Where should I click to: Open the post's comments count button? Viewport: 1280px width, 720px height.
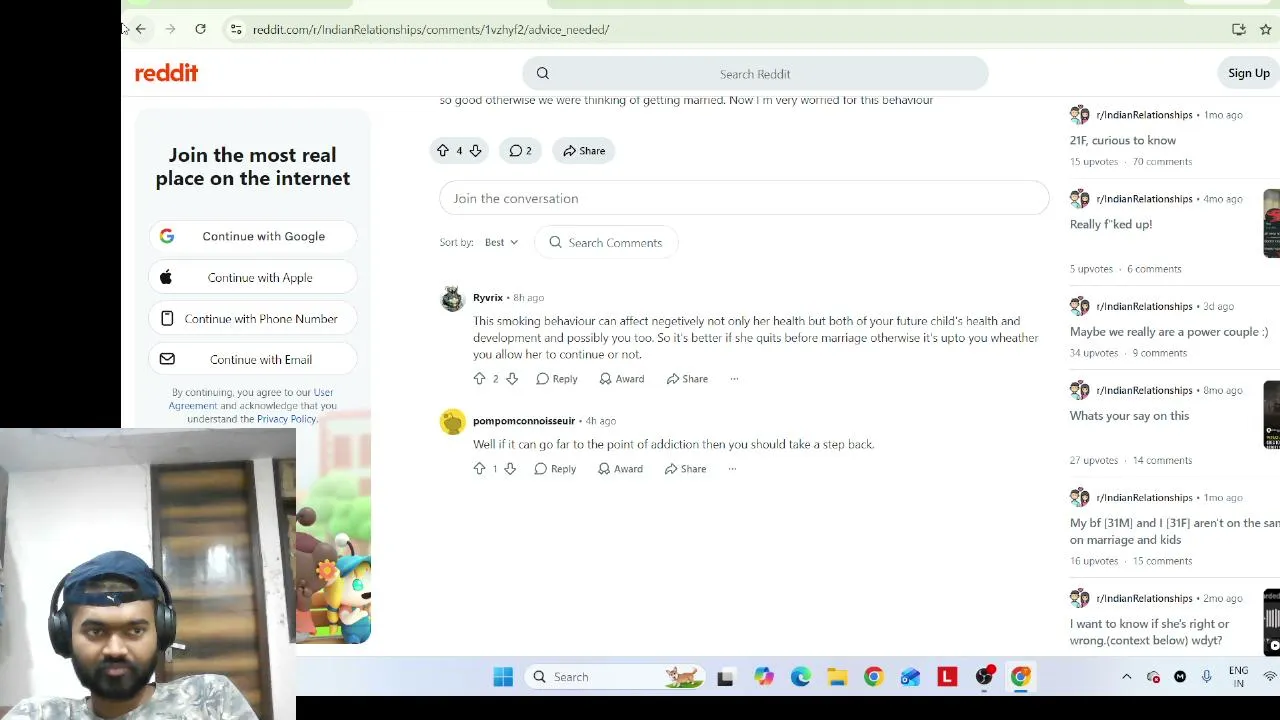point(520,150)
